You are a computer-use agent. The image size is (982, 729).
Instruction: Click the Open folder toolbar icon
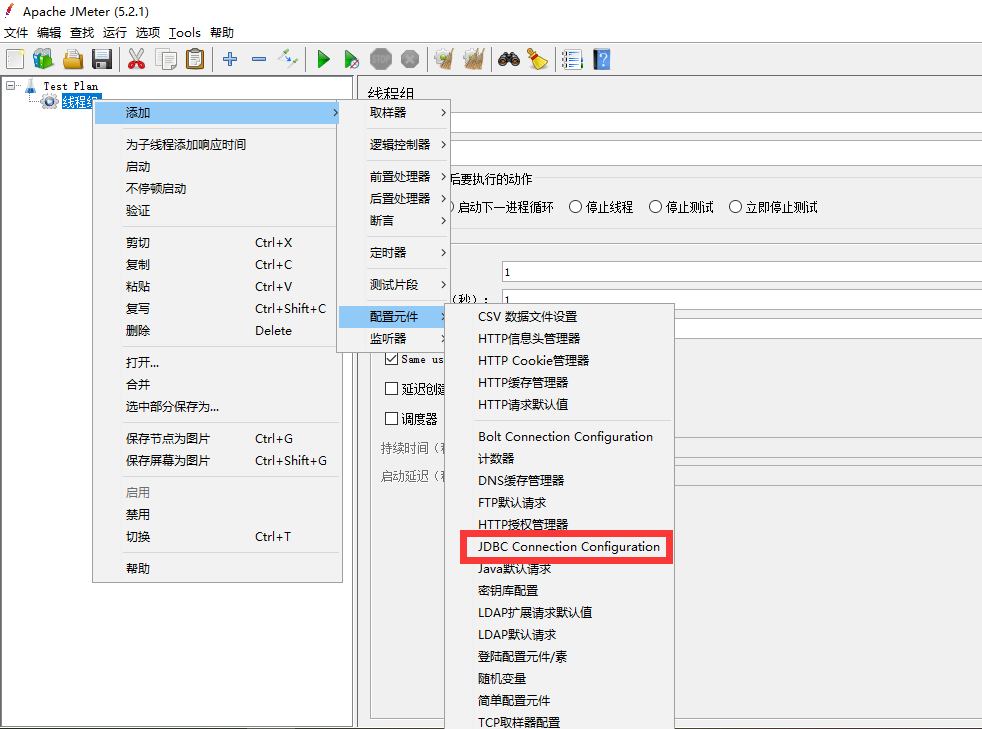73,59
